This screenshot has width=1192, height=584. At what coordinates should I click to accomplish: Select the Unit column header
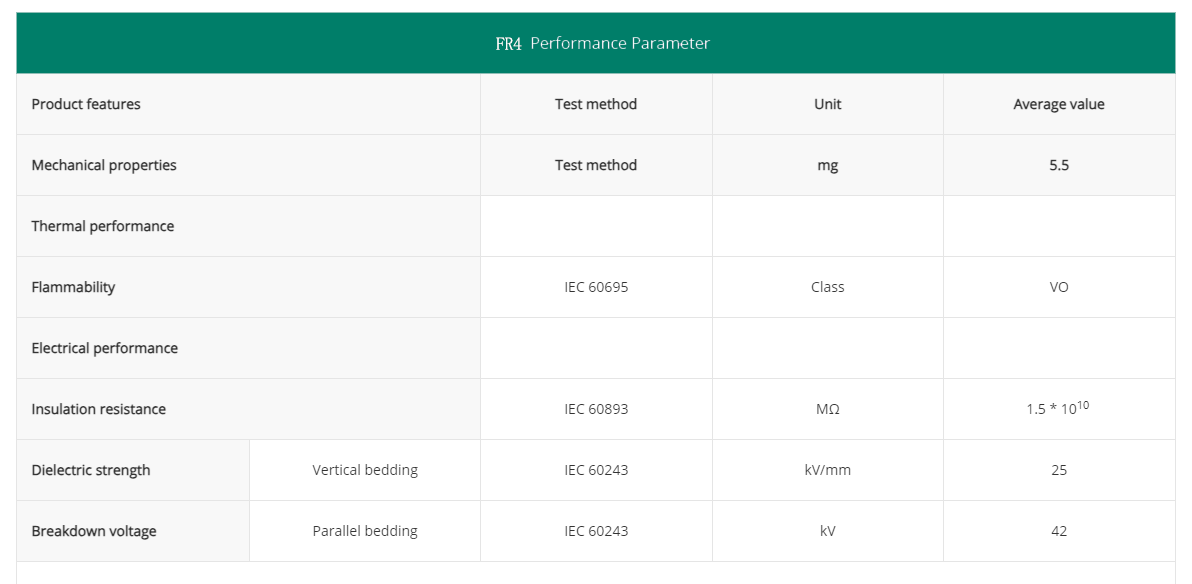pos(827,104)
